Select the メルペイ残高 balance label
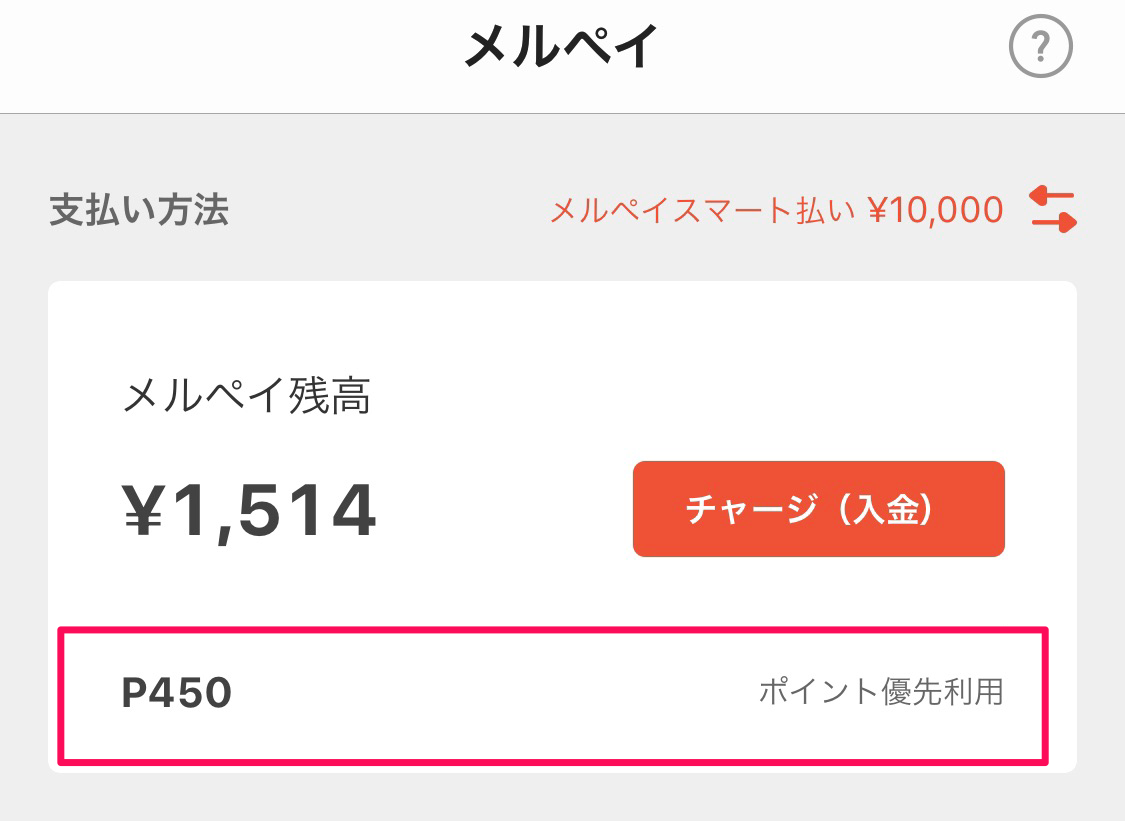This screenshot has height=821, width=1125. 246,397
